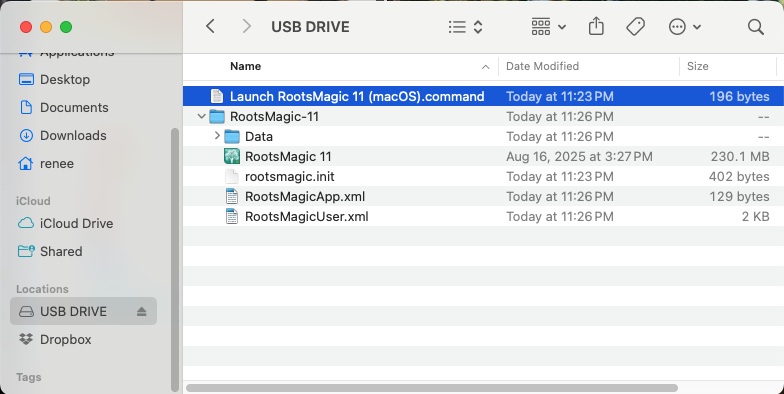This screenshot has width=784, height=394.
Task: Click the Documents page icon
Action: [26, 107]
